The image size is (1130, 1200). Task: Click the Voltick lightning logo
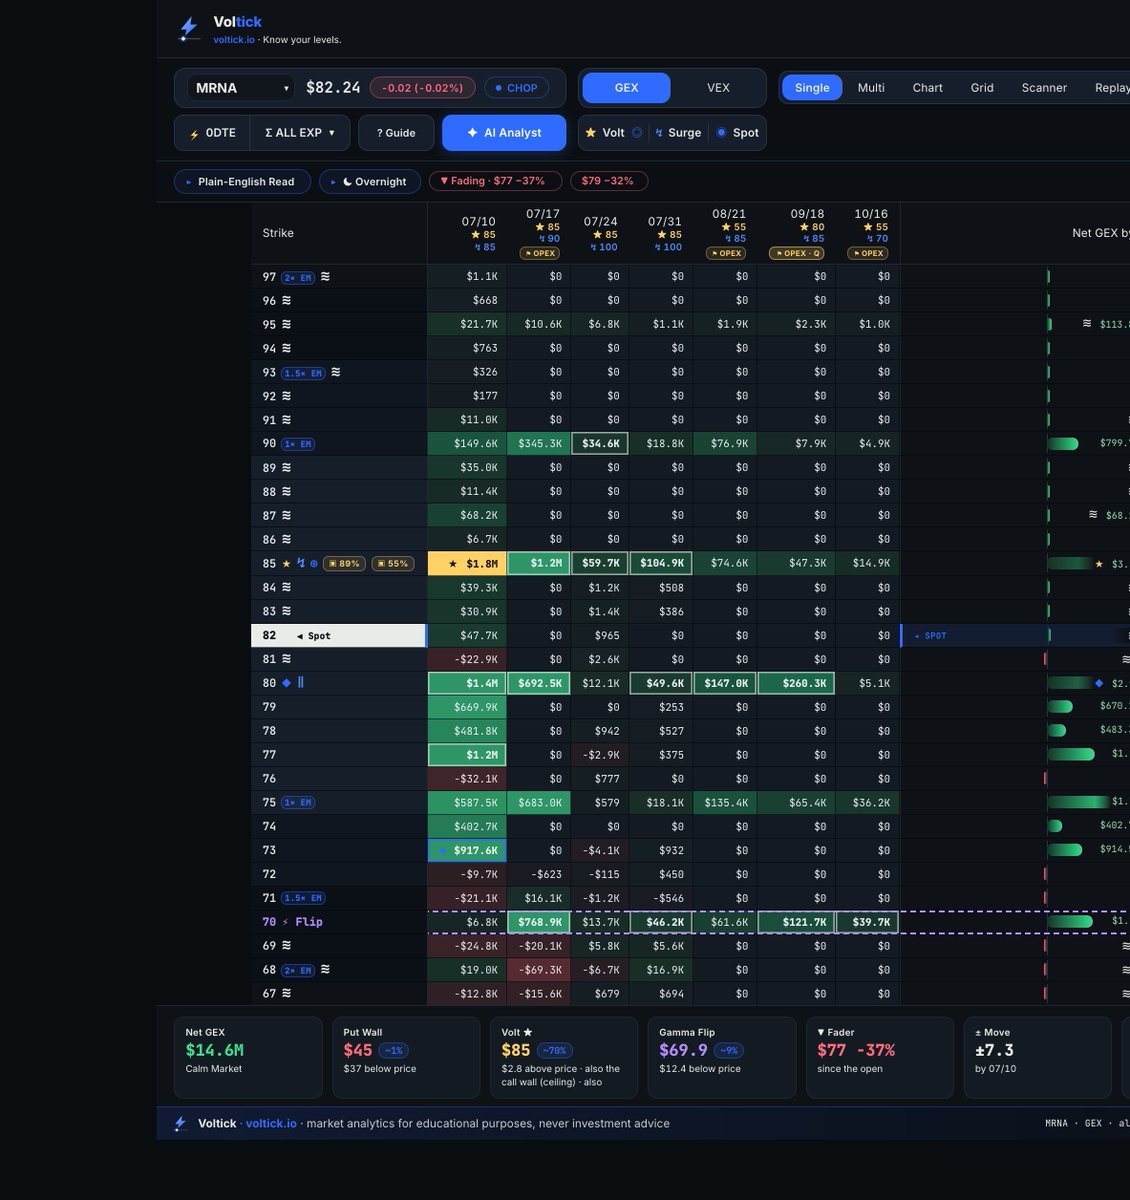pyautogui.click(x=188, y=29)
